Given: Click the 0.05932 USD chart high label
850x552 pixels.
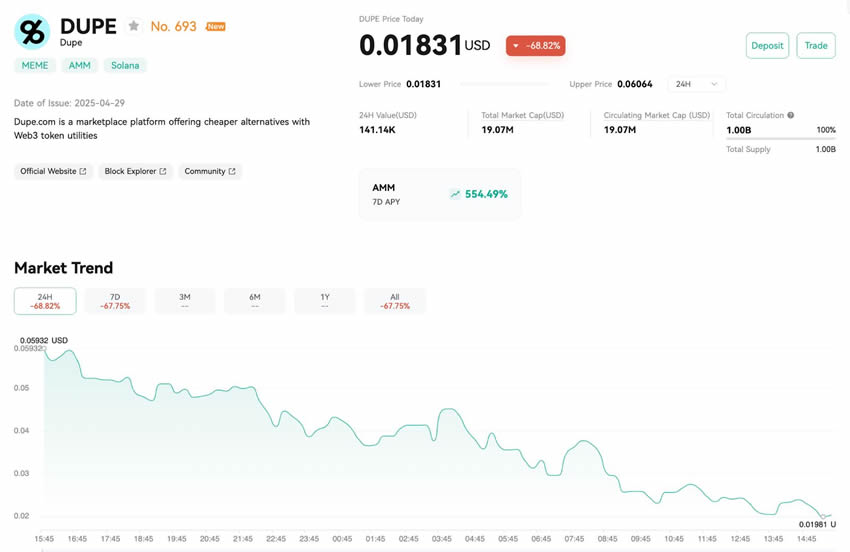Looking at the screenshot, I should pyautogui.click(x=44, y=341).
